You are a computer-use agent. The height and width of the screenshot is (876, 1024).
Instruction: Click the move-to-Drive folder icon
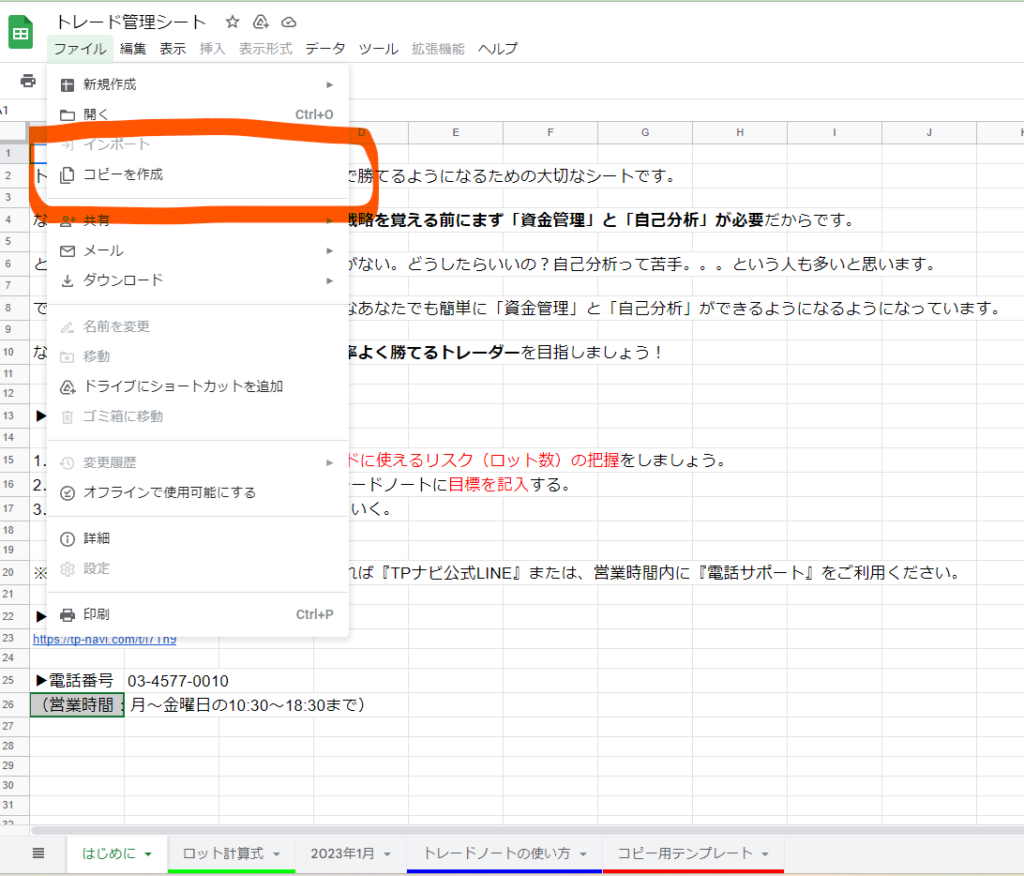tap(261, 22)
